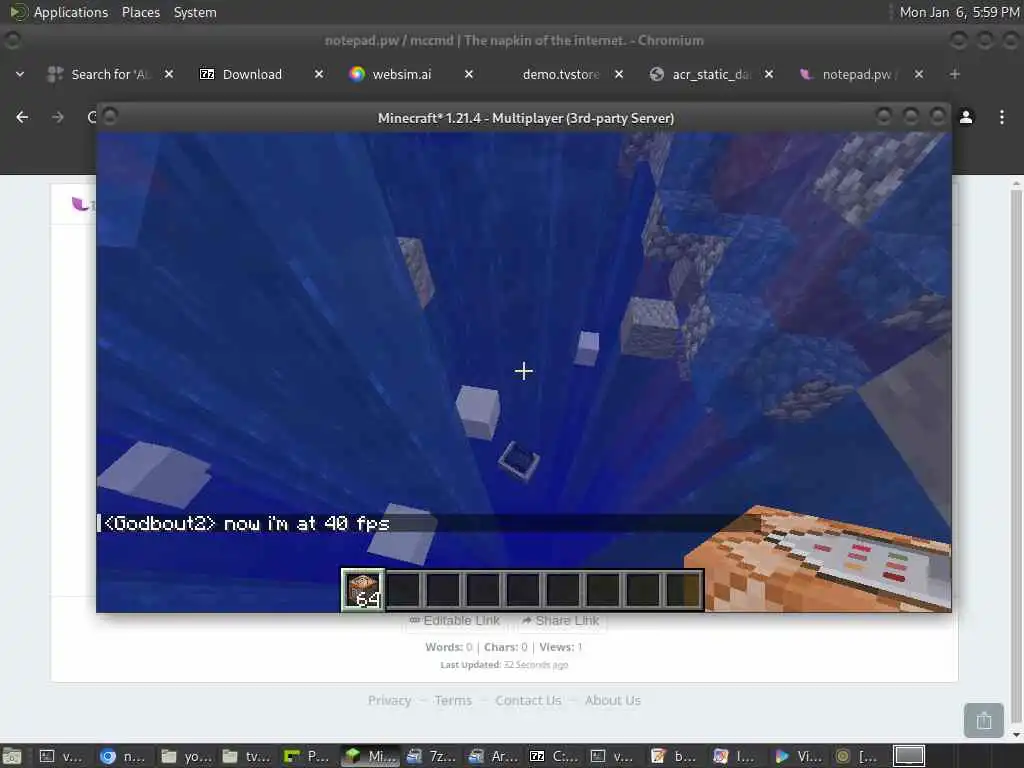Close the Download tab
1024x768 pixels.
(319, 74)
